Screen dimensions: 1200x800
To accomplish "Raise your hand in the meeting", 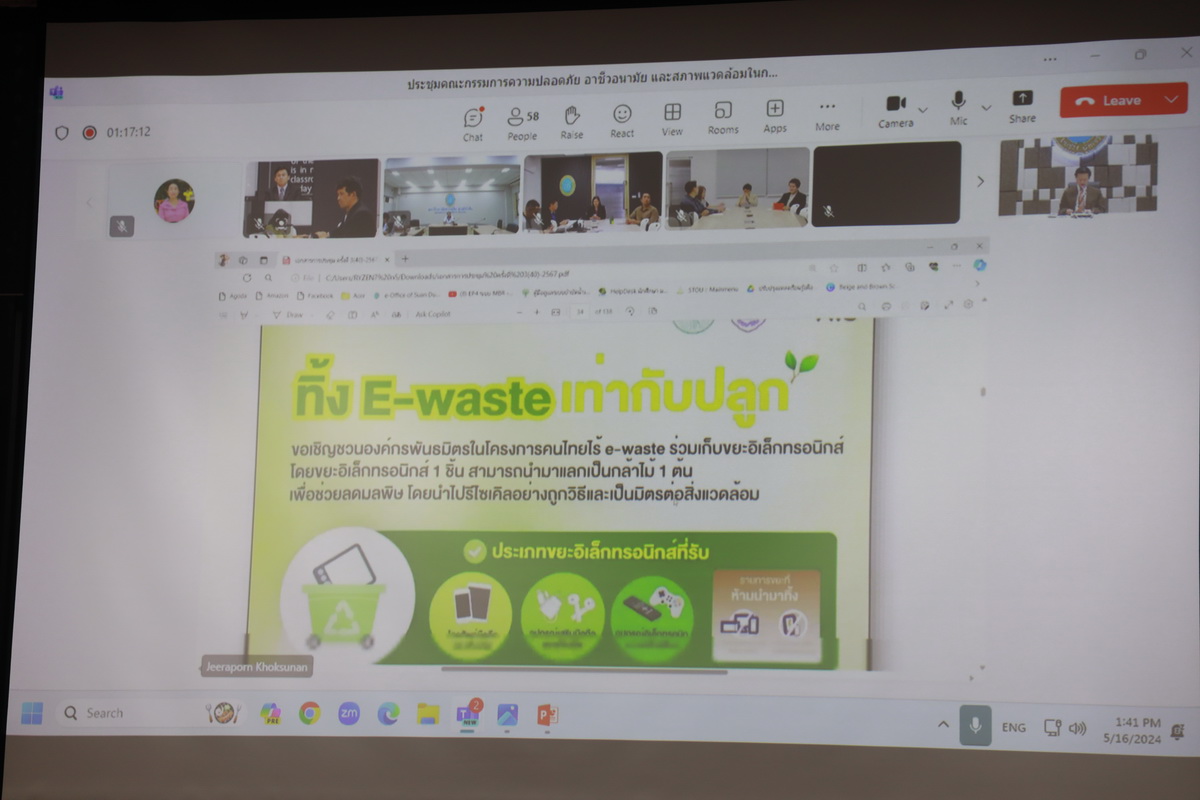I will tap(572, 123).
